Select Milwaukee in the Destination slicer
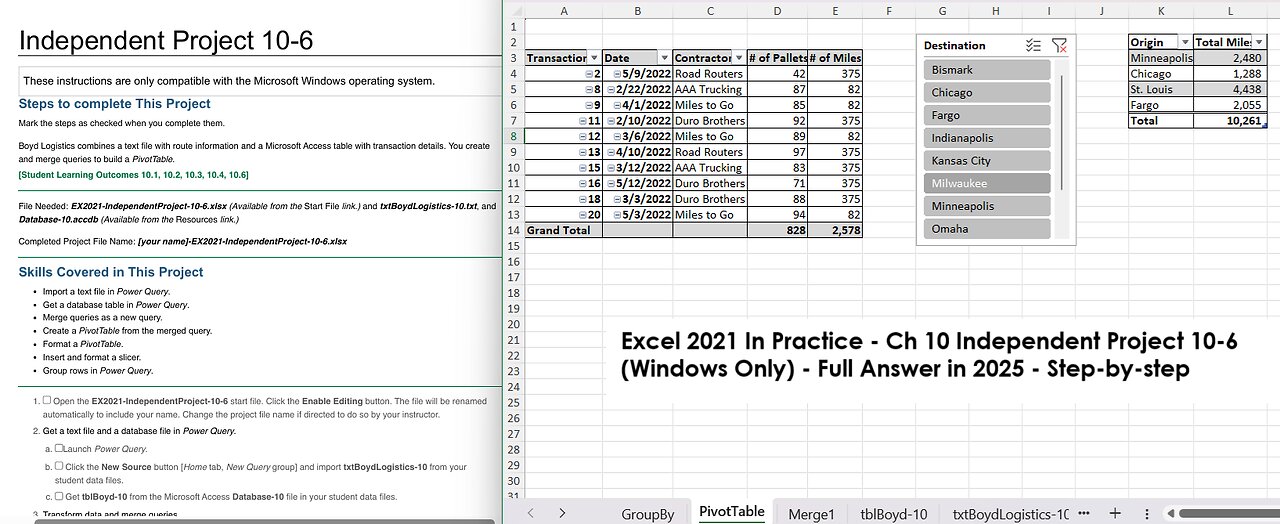 click(987, 183)
